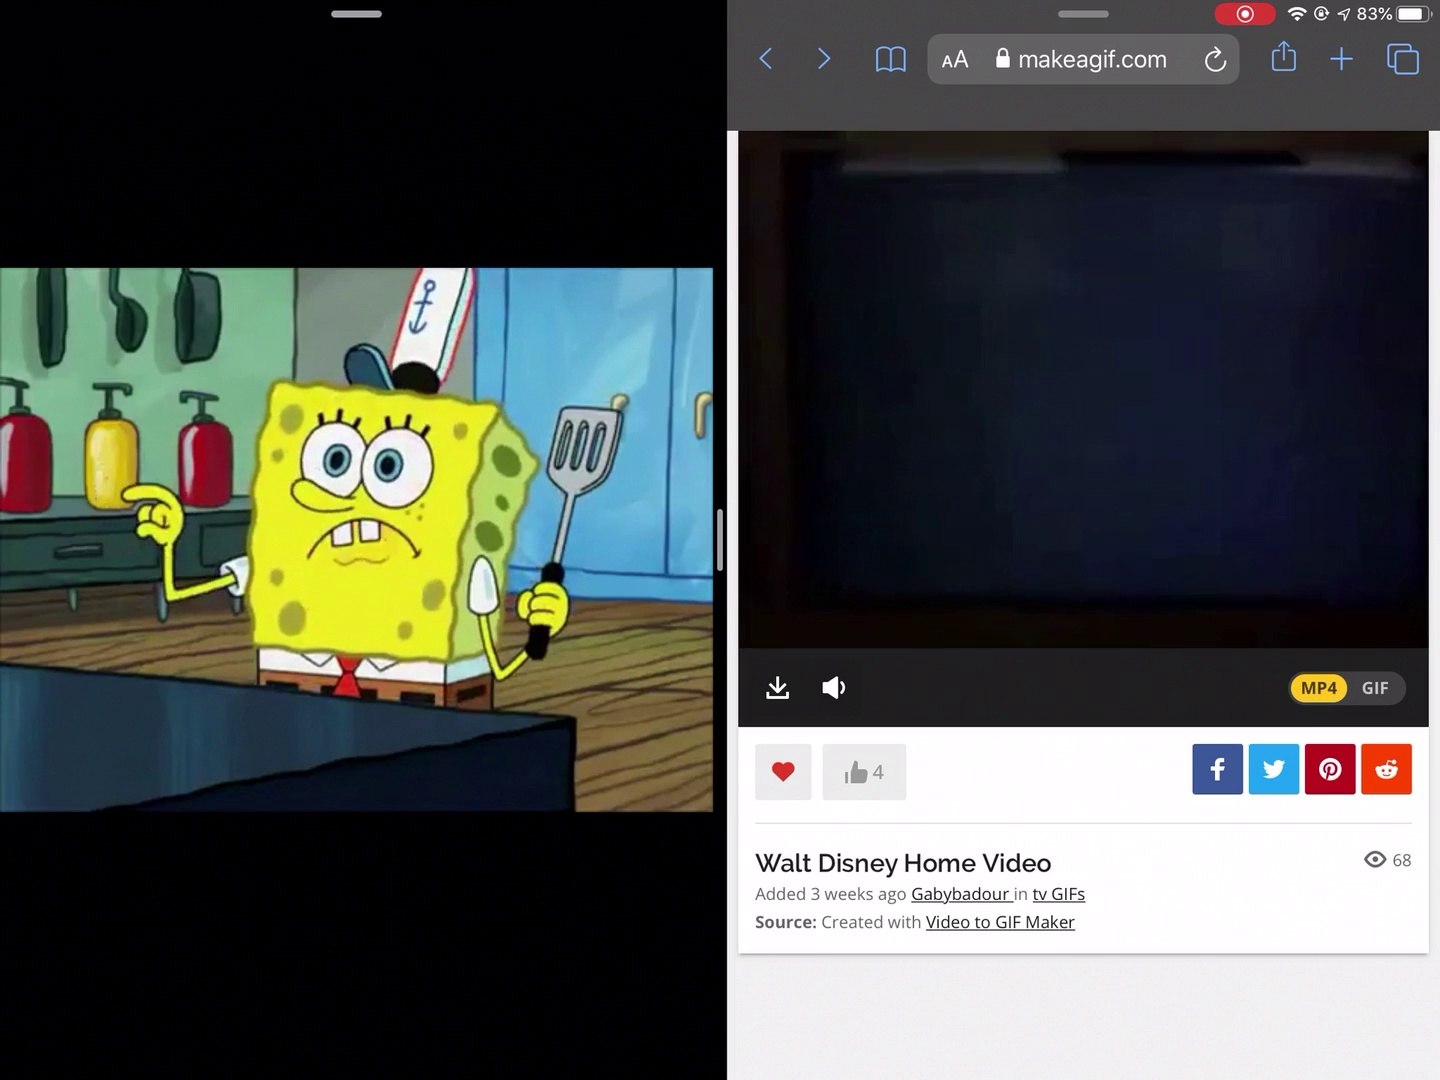The image size is (1440, 1080).
Task: Go forward in Safari
Action: point(824,59)
